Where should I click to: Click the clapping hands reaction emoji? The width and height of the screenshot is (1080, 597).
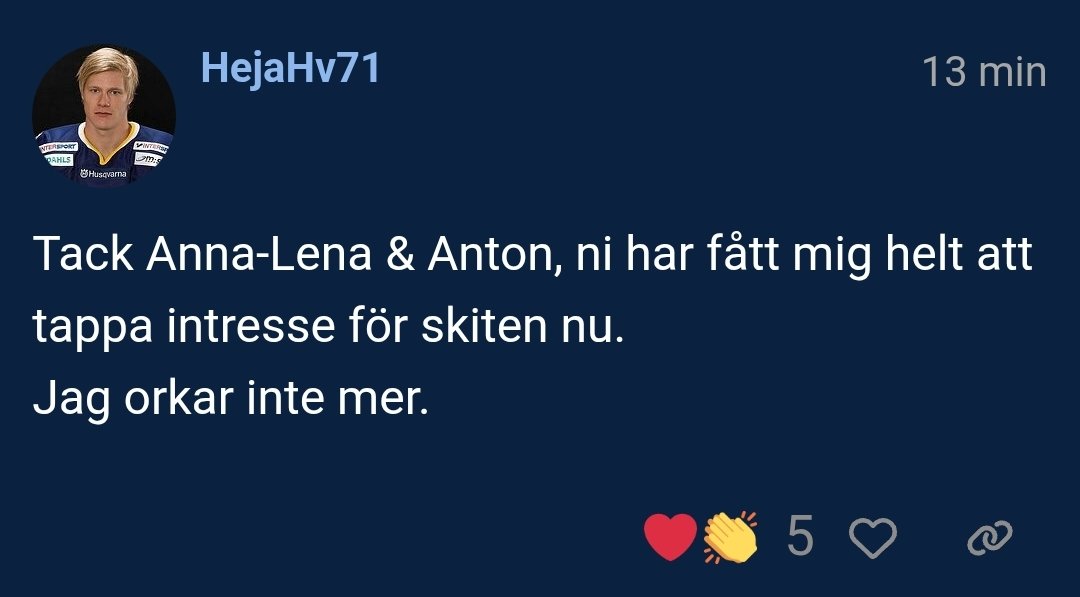point(730,538)
